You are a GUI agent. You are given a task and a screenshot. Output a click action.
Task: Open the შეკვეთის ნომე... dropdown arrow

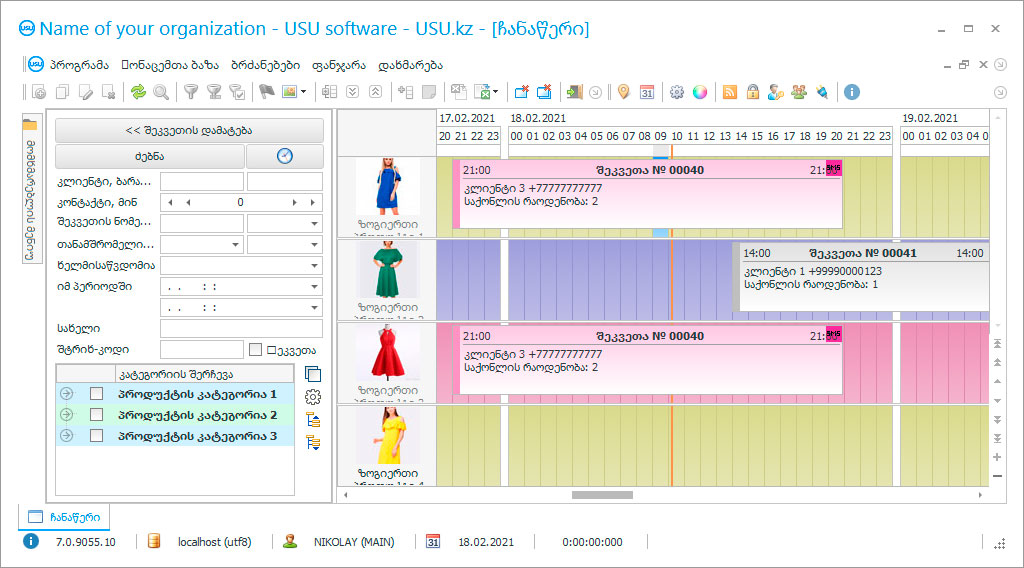point(314,223)
